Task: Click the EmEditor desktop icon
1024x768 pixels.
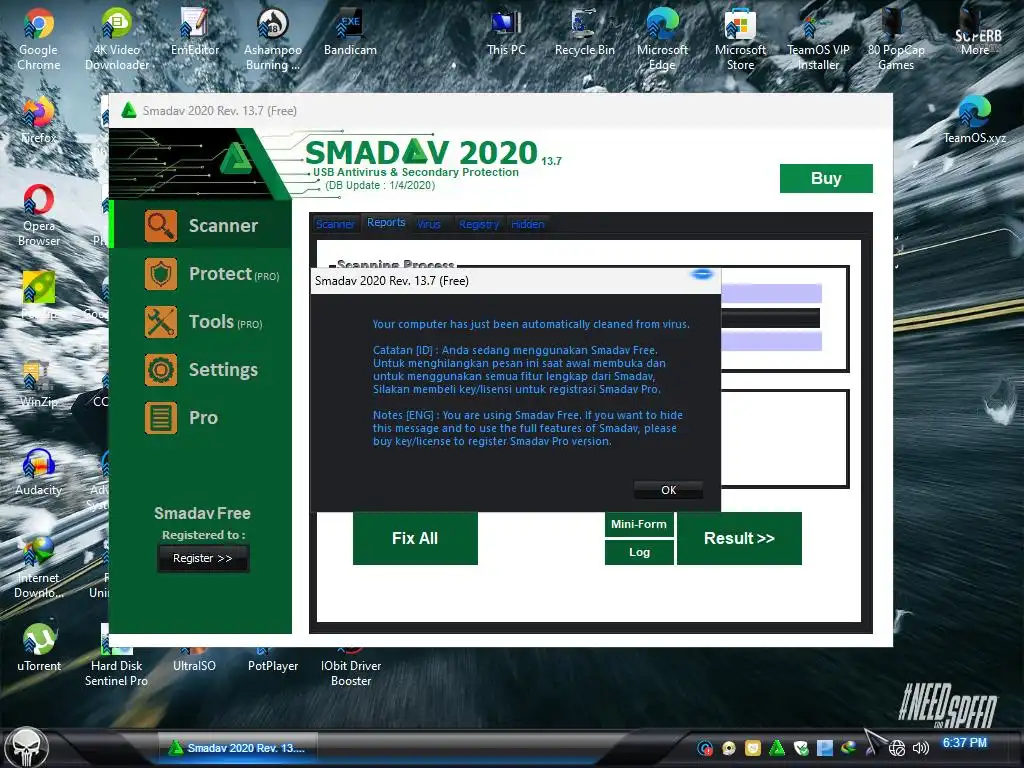Action: [195, 33]
